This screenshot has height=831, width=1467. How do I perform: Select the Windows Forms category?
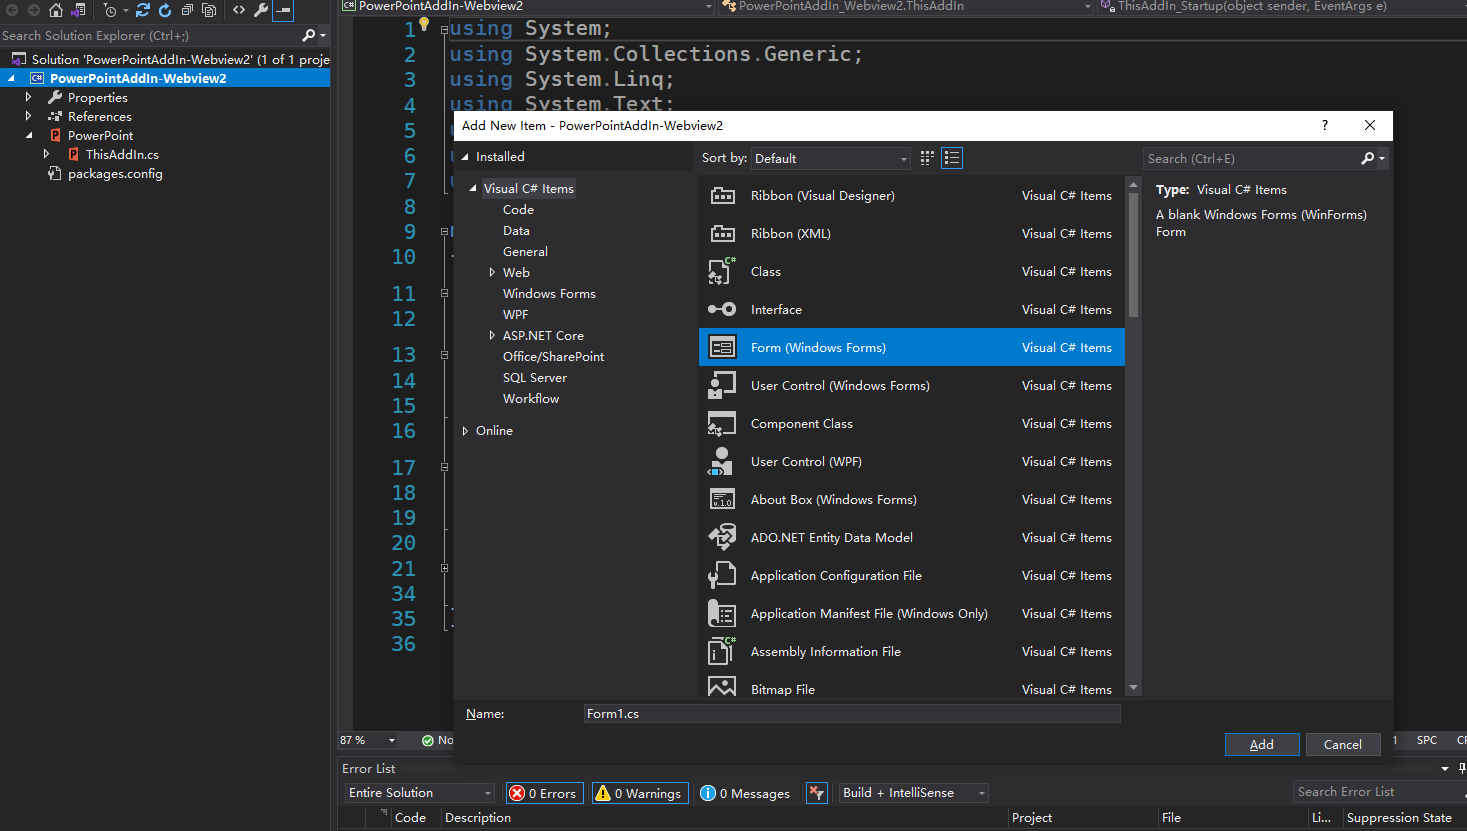[549, 293]
